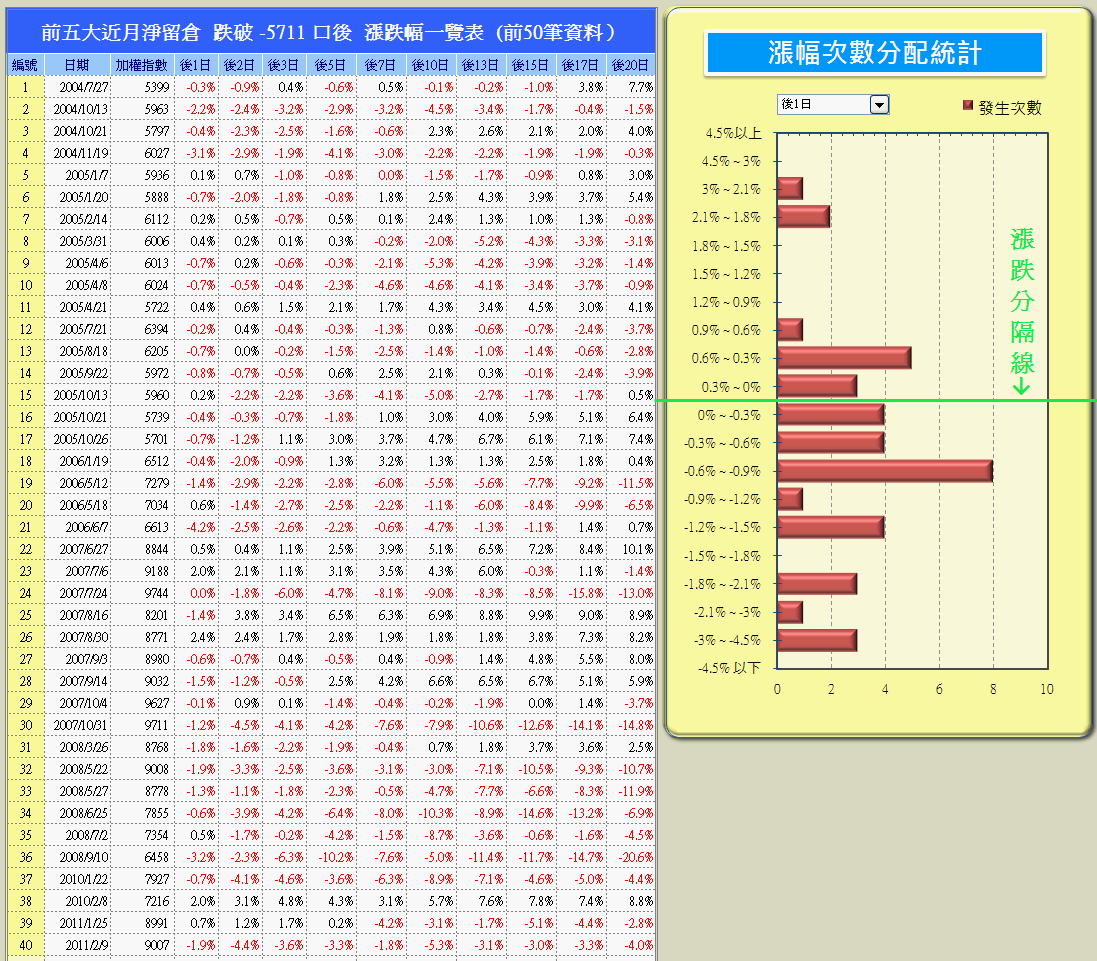Select the 後1日 column header in the table
Image resolution: width=1097 pixels, height=961 pixels.
point(195,65)
